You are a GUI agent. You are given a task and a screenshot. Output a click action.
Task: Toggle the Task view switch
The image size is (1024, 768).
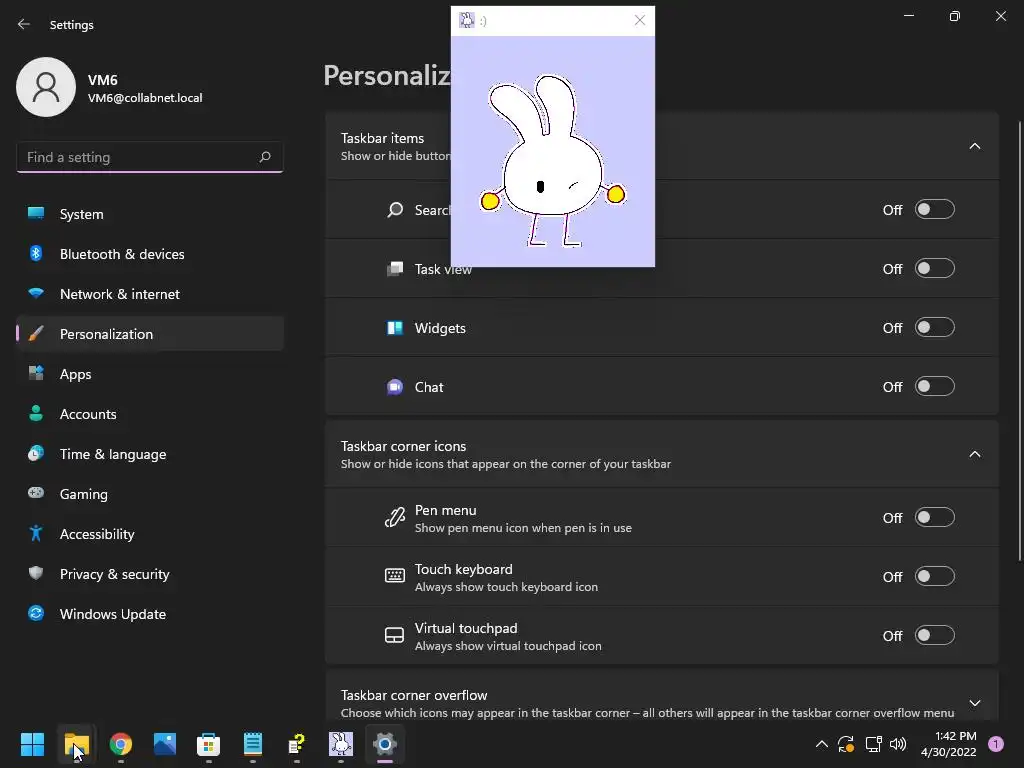[x=935, y=268]
